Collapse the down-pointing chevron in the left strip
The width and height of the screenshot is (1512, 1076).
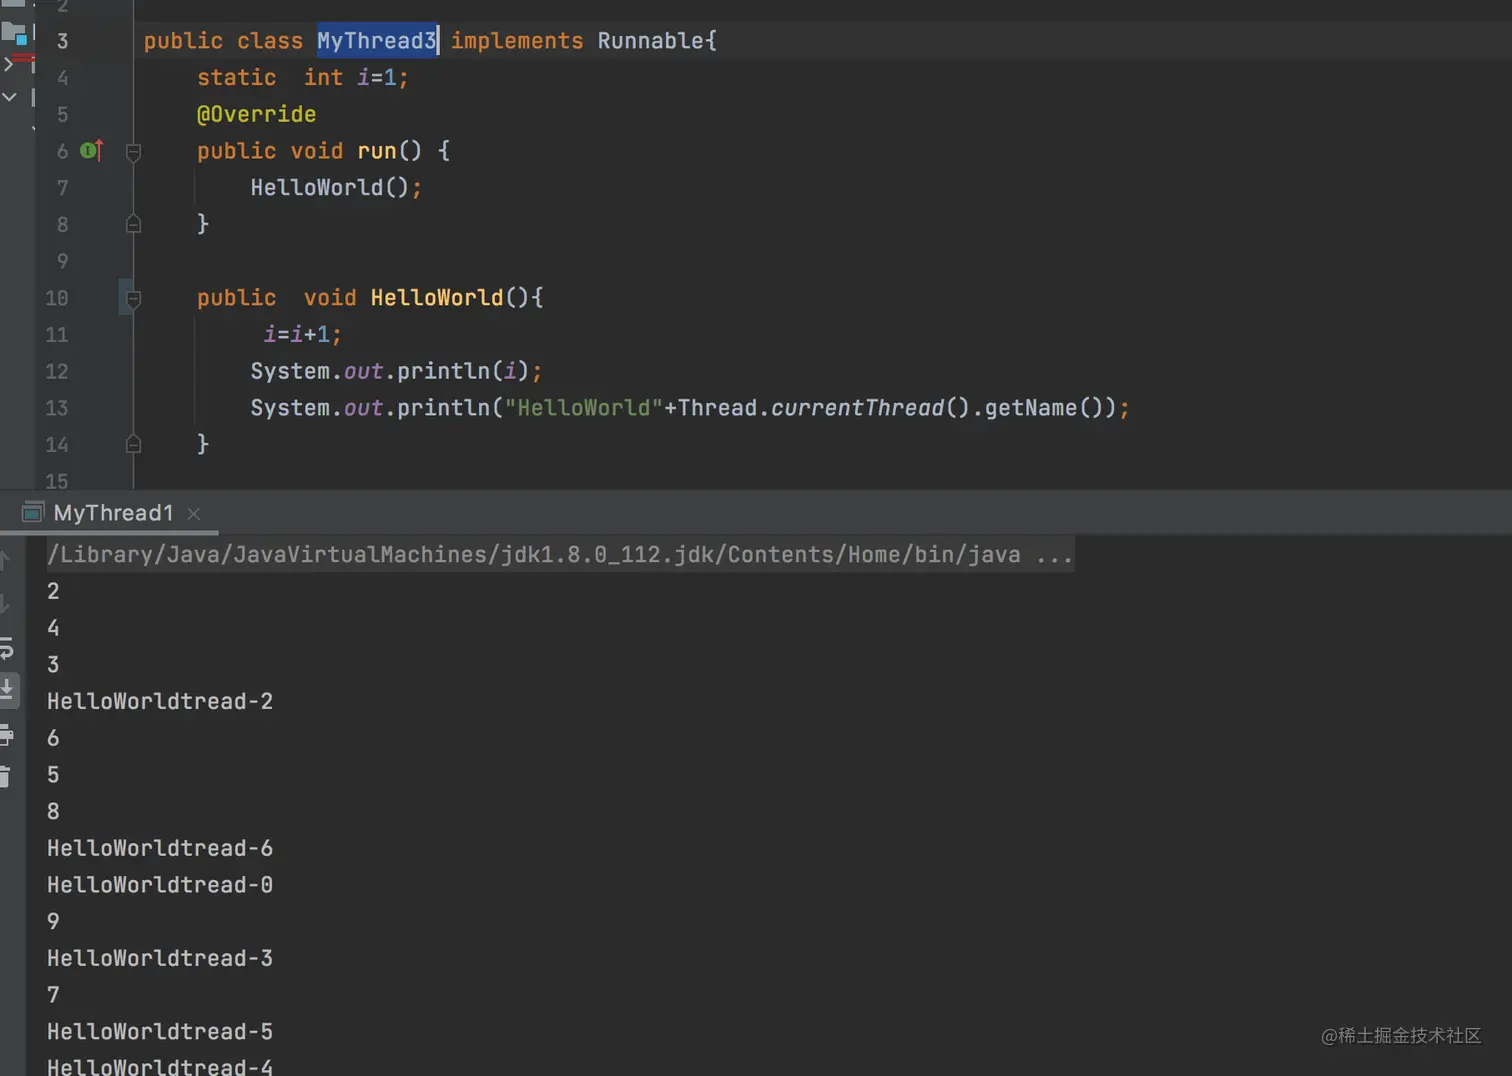9,97
